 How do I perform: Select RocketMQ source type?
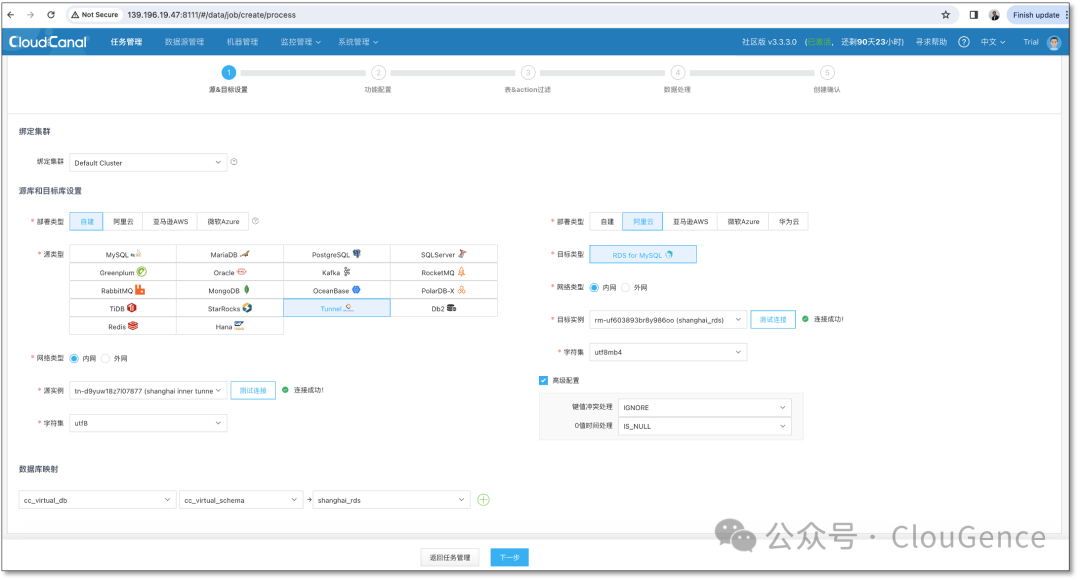coord(444,272)
